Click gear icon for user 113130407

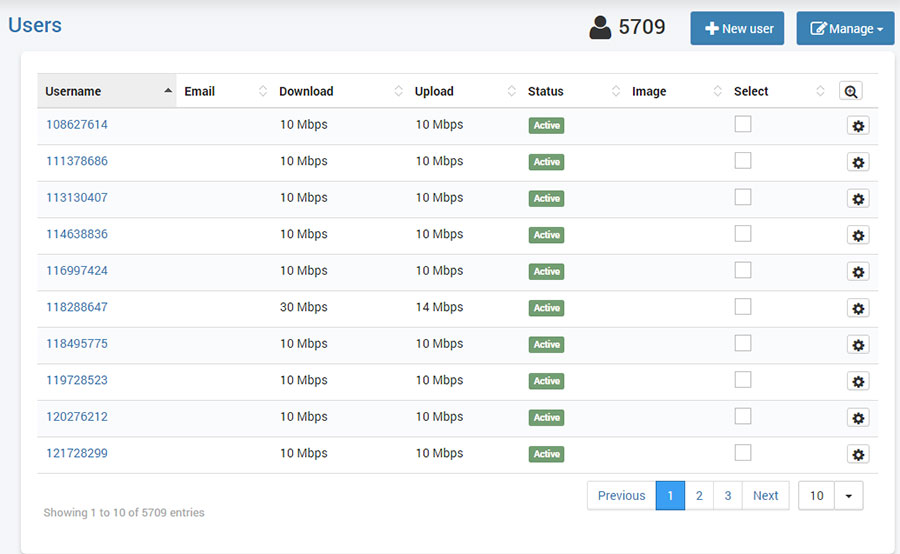(x=857, y=198)
